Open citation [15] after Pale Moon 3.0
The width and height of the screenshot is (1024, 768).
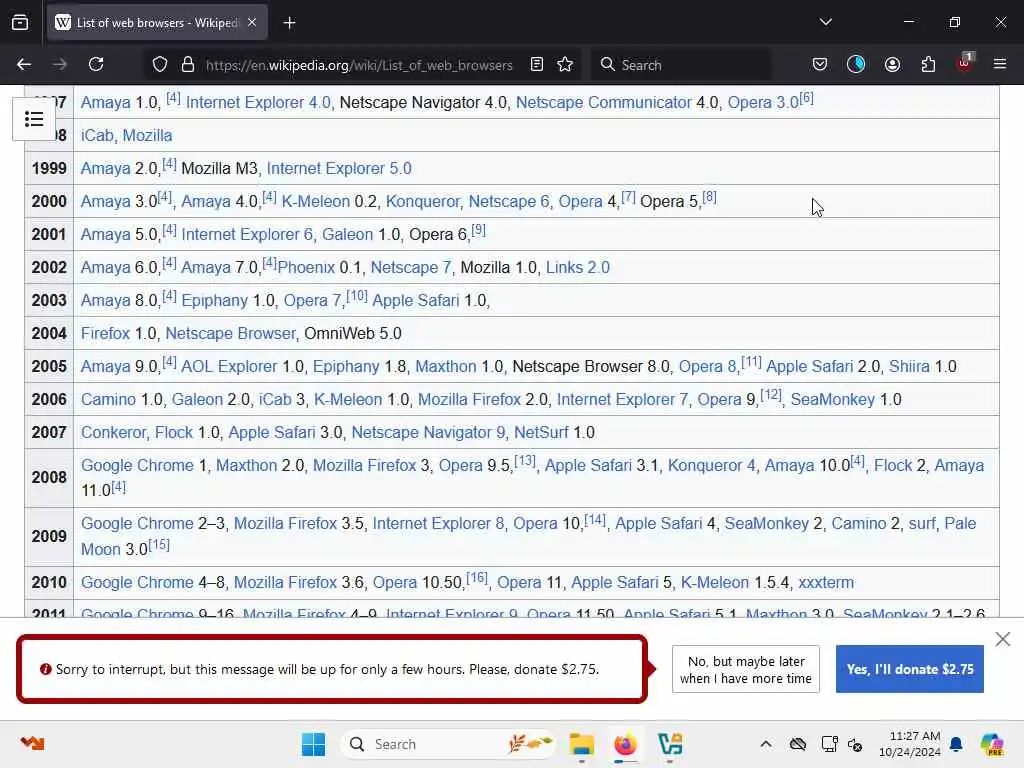coord(159,545)
